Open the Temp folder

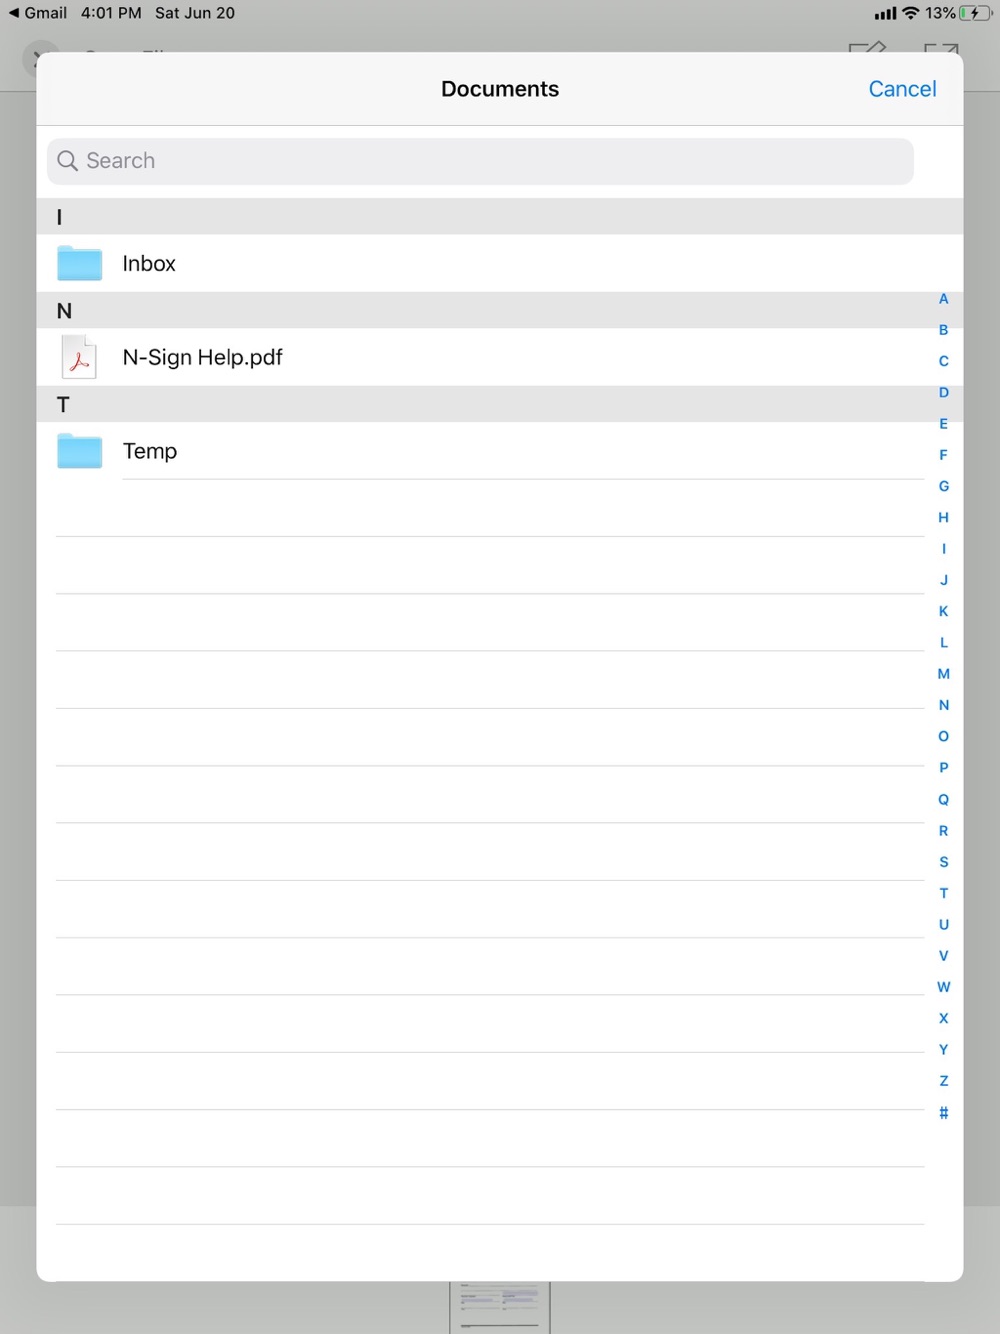[150, 451]
